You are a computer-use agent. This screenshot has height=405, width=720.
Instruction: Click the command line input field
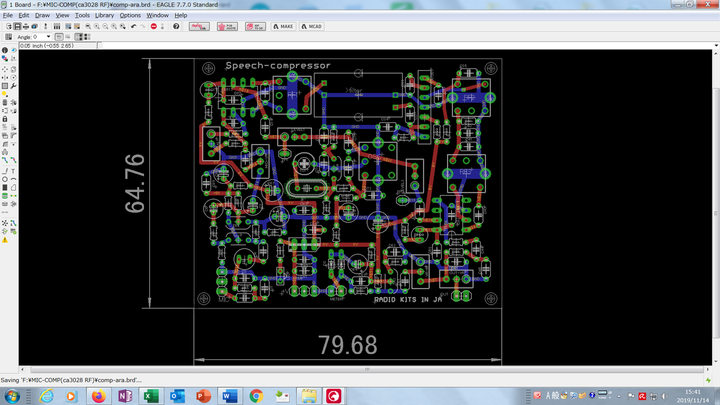pyautogui.click(x=400, y=45)
